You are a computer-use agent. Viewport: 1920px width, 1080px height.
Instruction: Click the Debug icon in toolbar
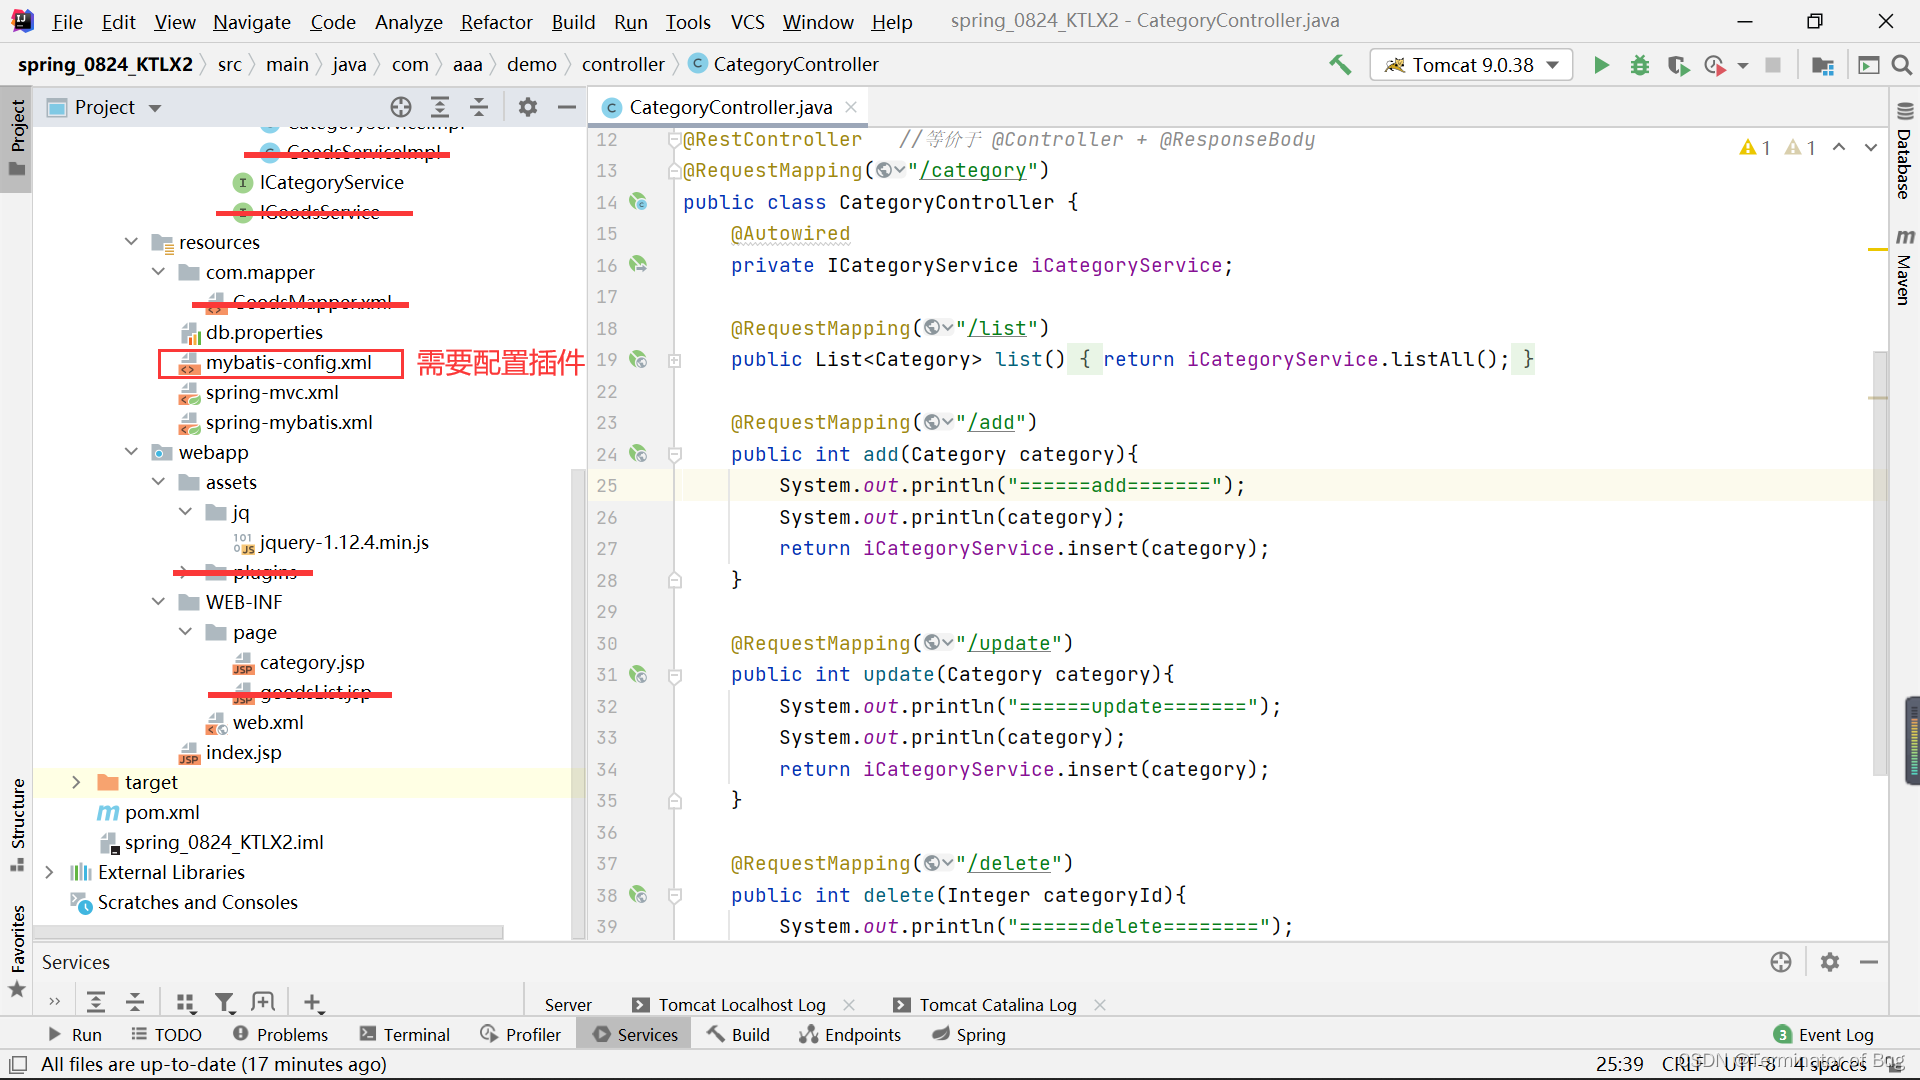[x=1640, y=65]
